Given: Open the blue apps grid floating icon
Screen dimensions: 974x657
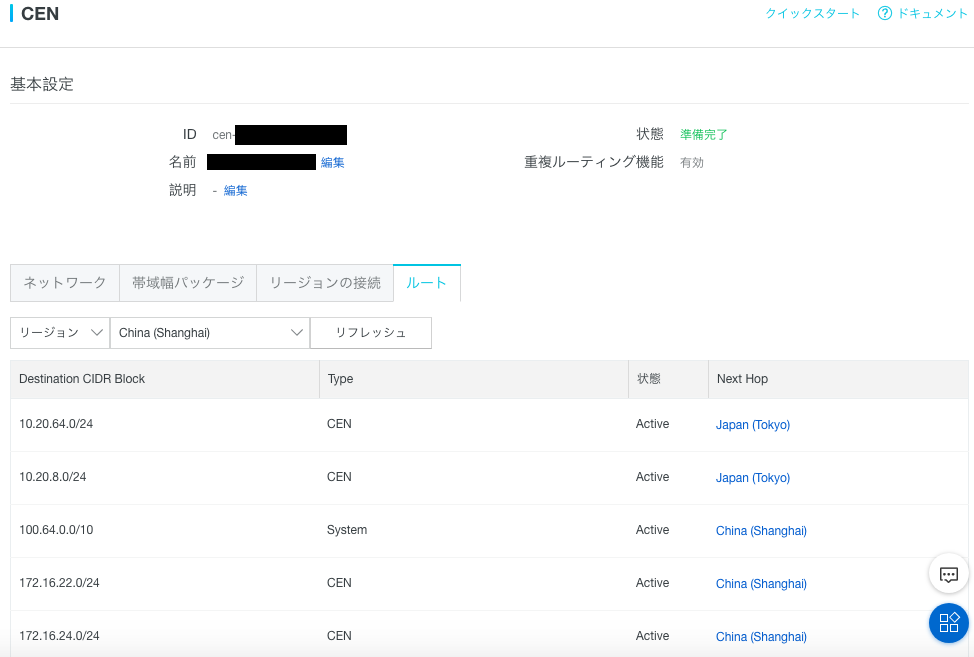Looking at the screenshot, I should click(949, 623).
